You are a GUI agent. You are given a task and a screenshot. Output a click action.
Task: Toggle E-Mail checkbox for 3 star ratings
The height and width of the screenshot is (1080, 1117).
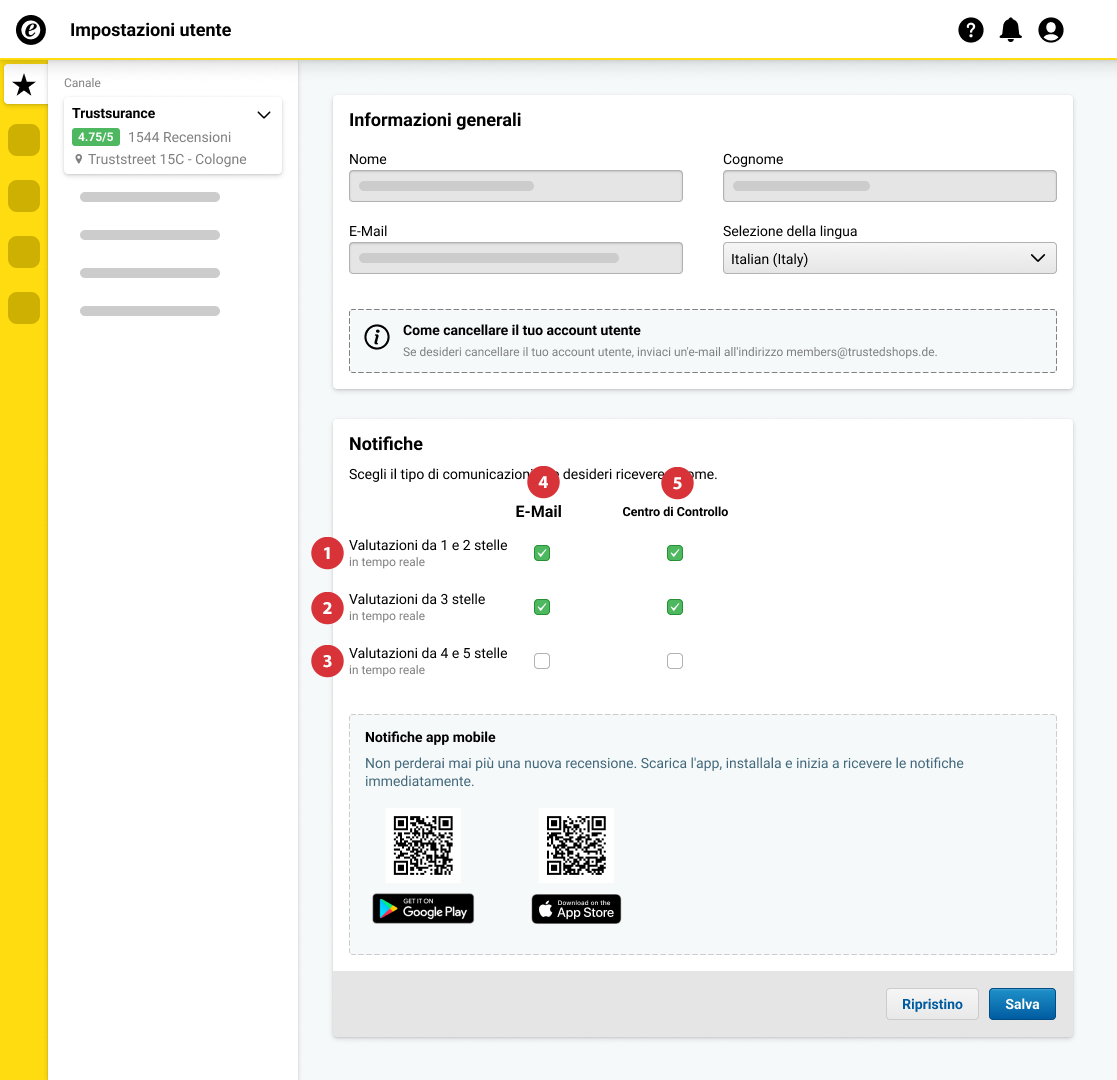coord(542,607)
